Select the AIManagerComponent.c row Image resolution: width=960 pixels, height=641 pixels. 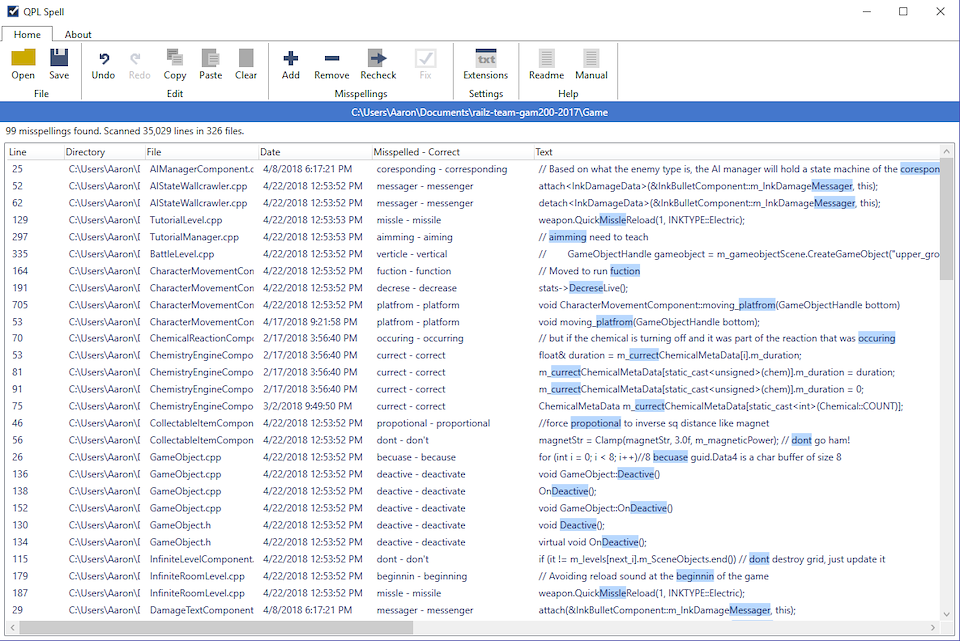click(x=473, y=169)
